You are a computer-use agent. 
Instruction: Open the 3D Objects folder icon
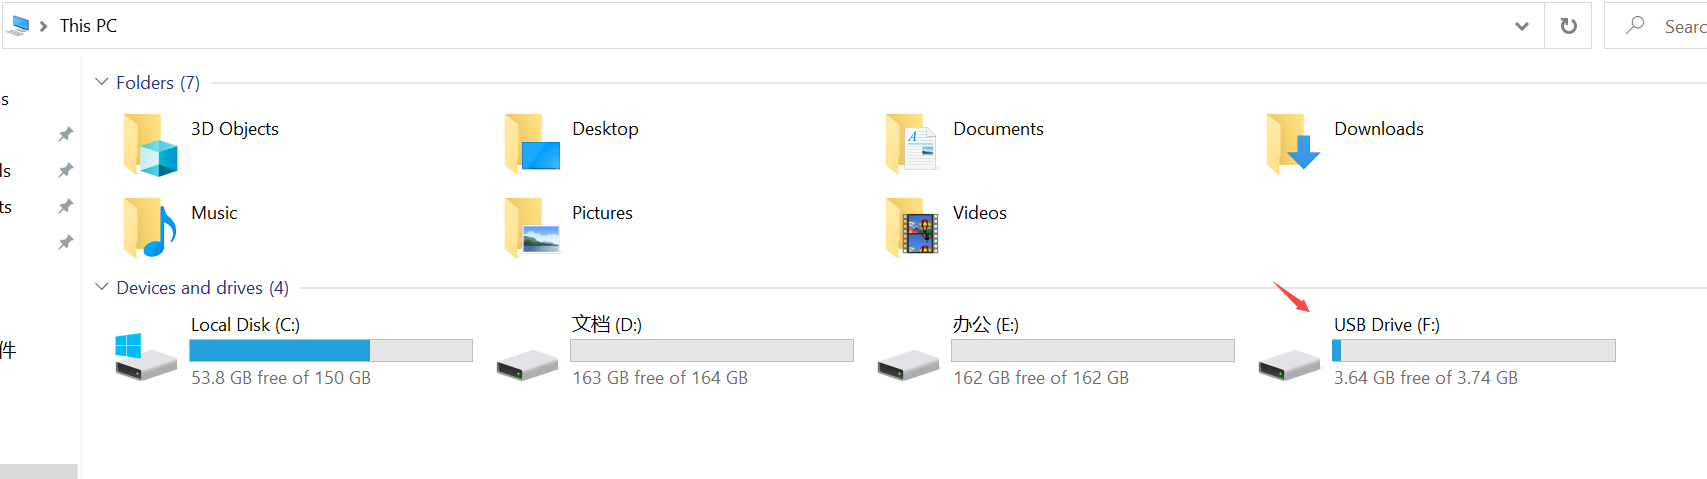[x=150, y=145]
